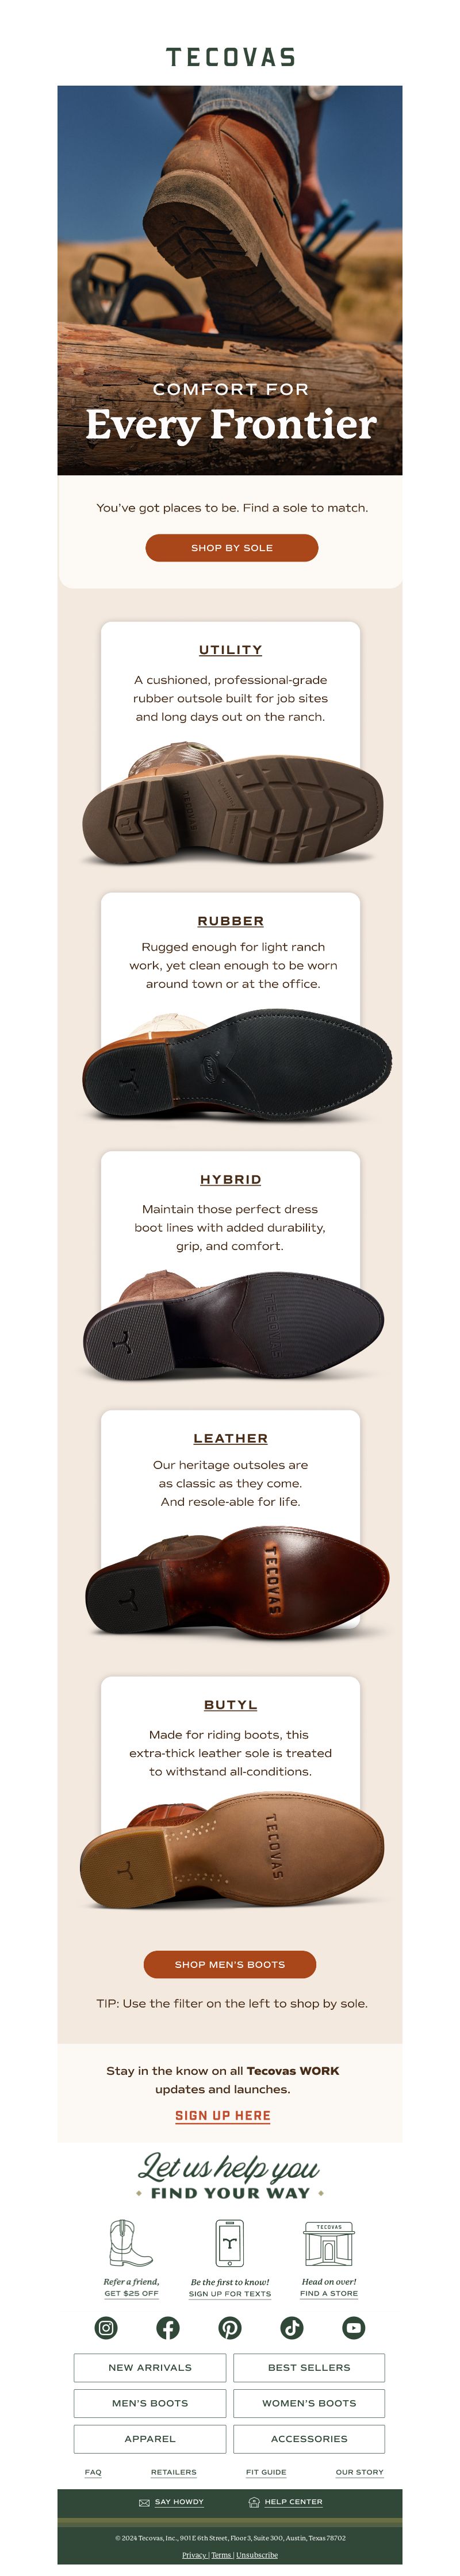Open the Women's Boots category
The image size is (460, 2576).
(x=309, y=2402)
